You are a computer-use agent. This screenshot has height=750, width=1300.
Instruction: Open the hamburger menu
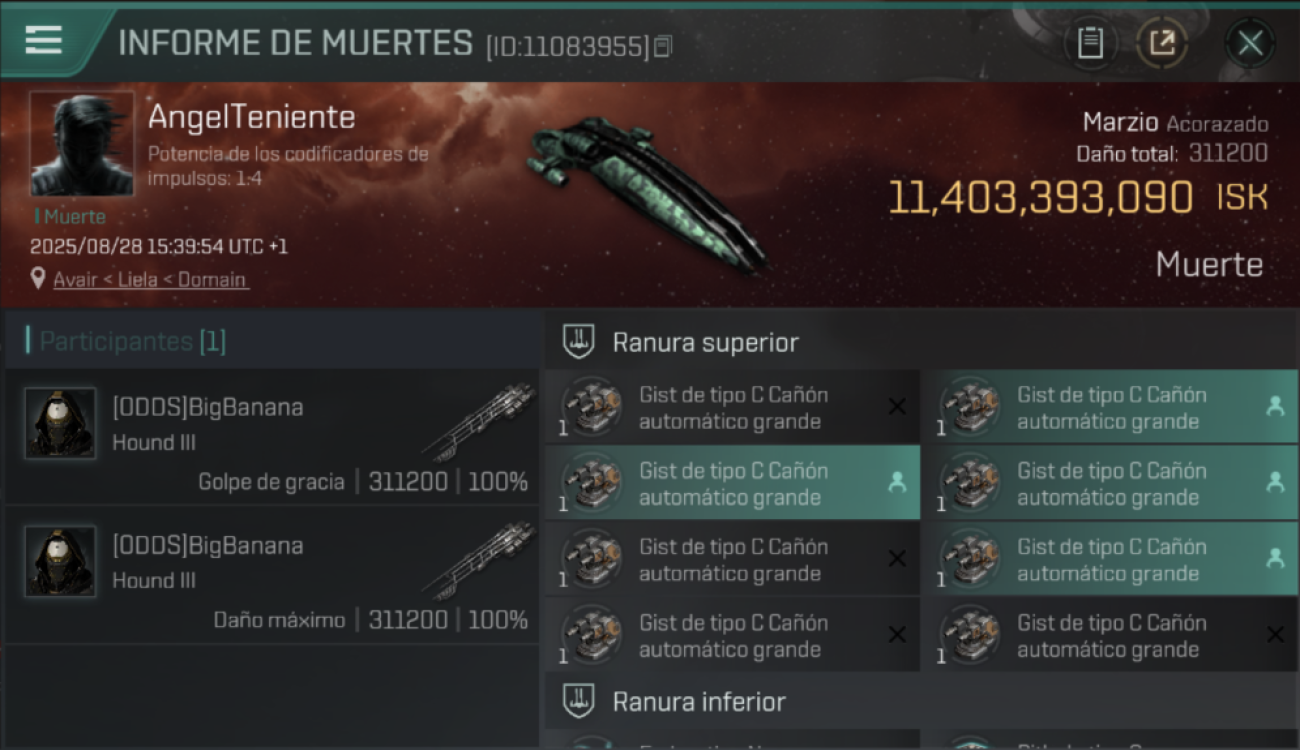click(43, 40)
